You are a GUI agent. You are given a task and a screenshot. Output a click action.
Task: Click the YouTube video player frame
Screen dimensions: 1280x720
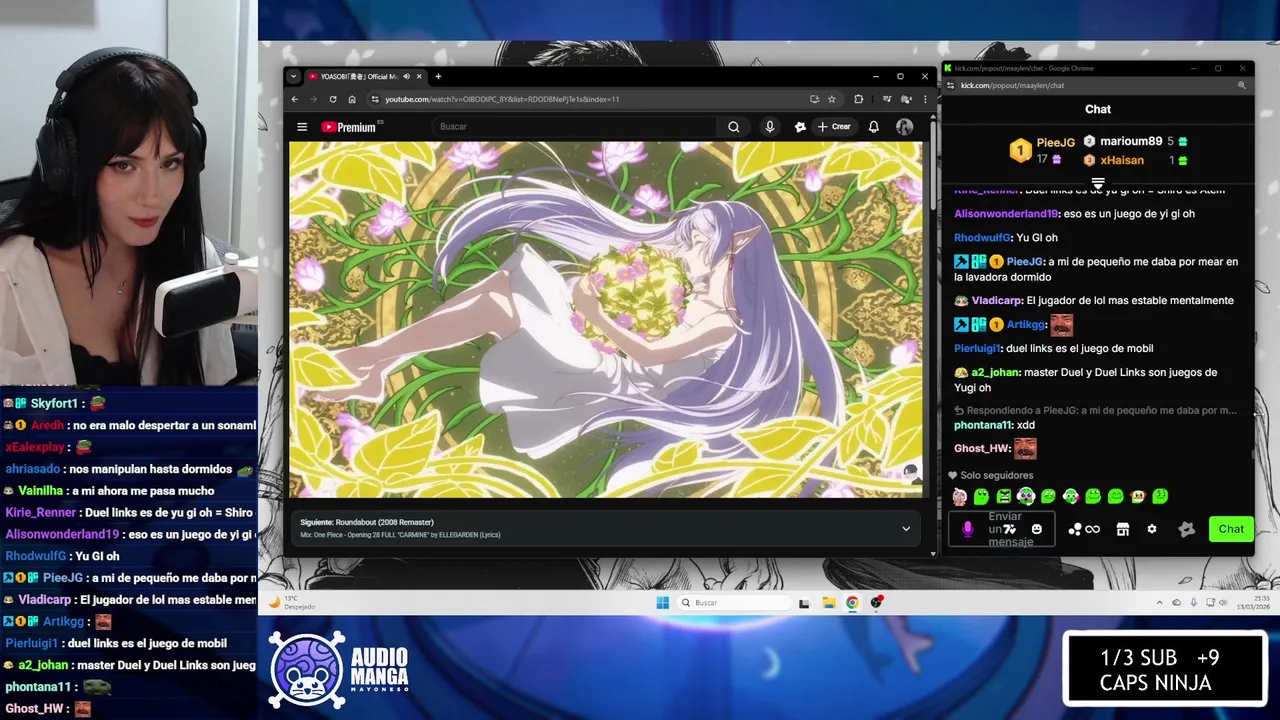[606, 319]
